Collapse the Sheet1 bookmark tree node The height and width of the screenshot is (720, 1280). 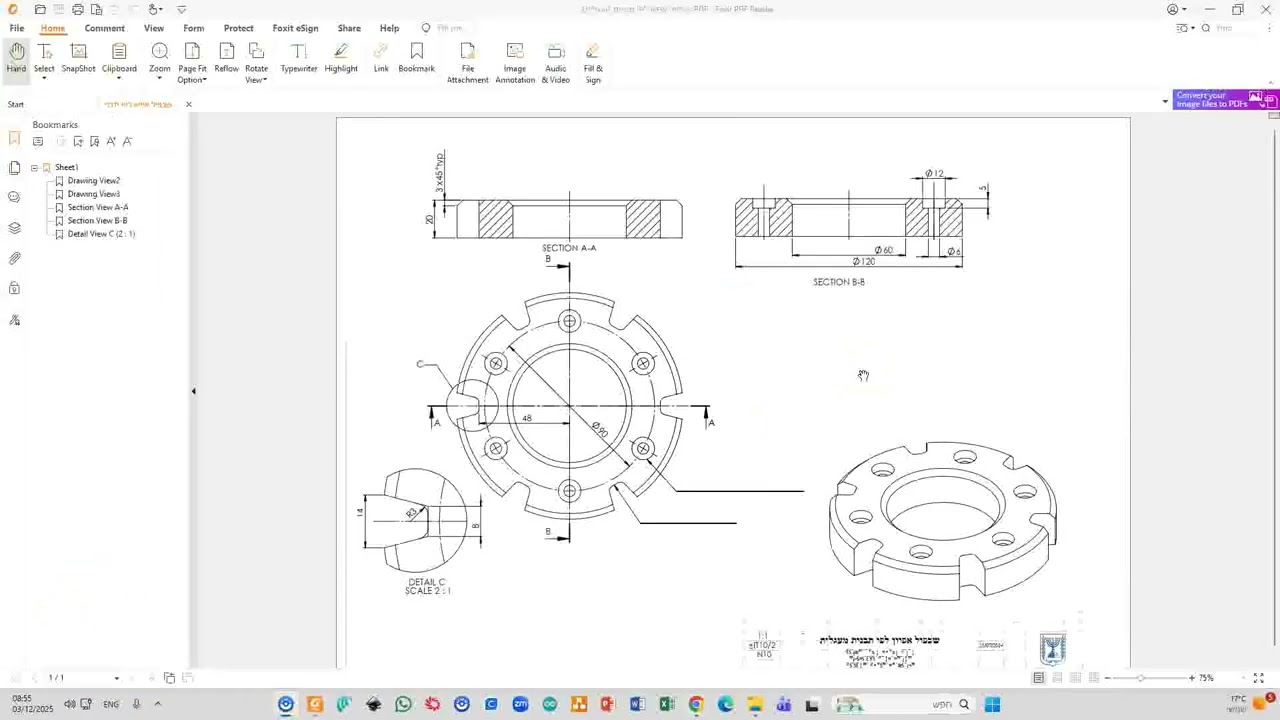click(x=34, y=167)
